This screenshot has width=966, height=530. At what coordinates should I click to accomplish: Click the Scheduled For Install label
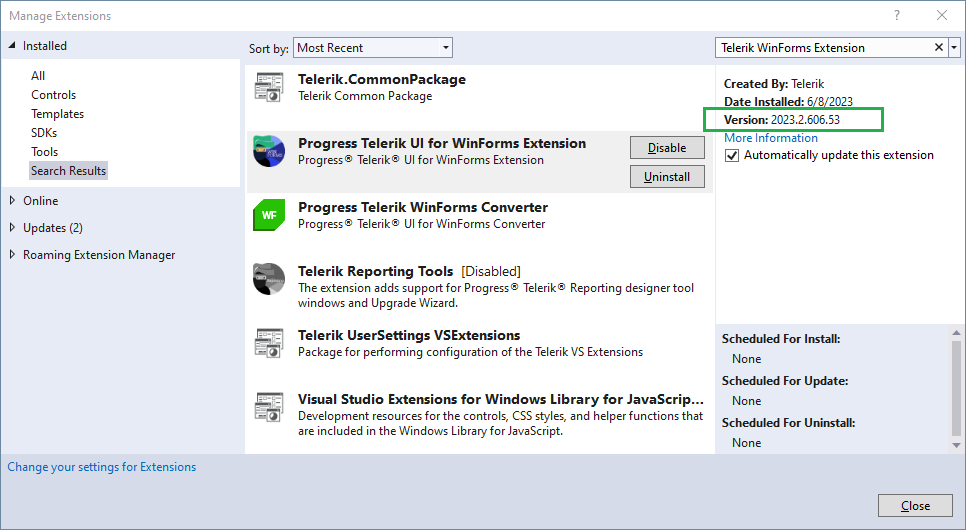781,339
